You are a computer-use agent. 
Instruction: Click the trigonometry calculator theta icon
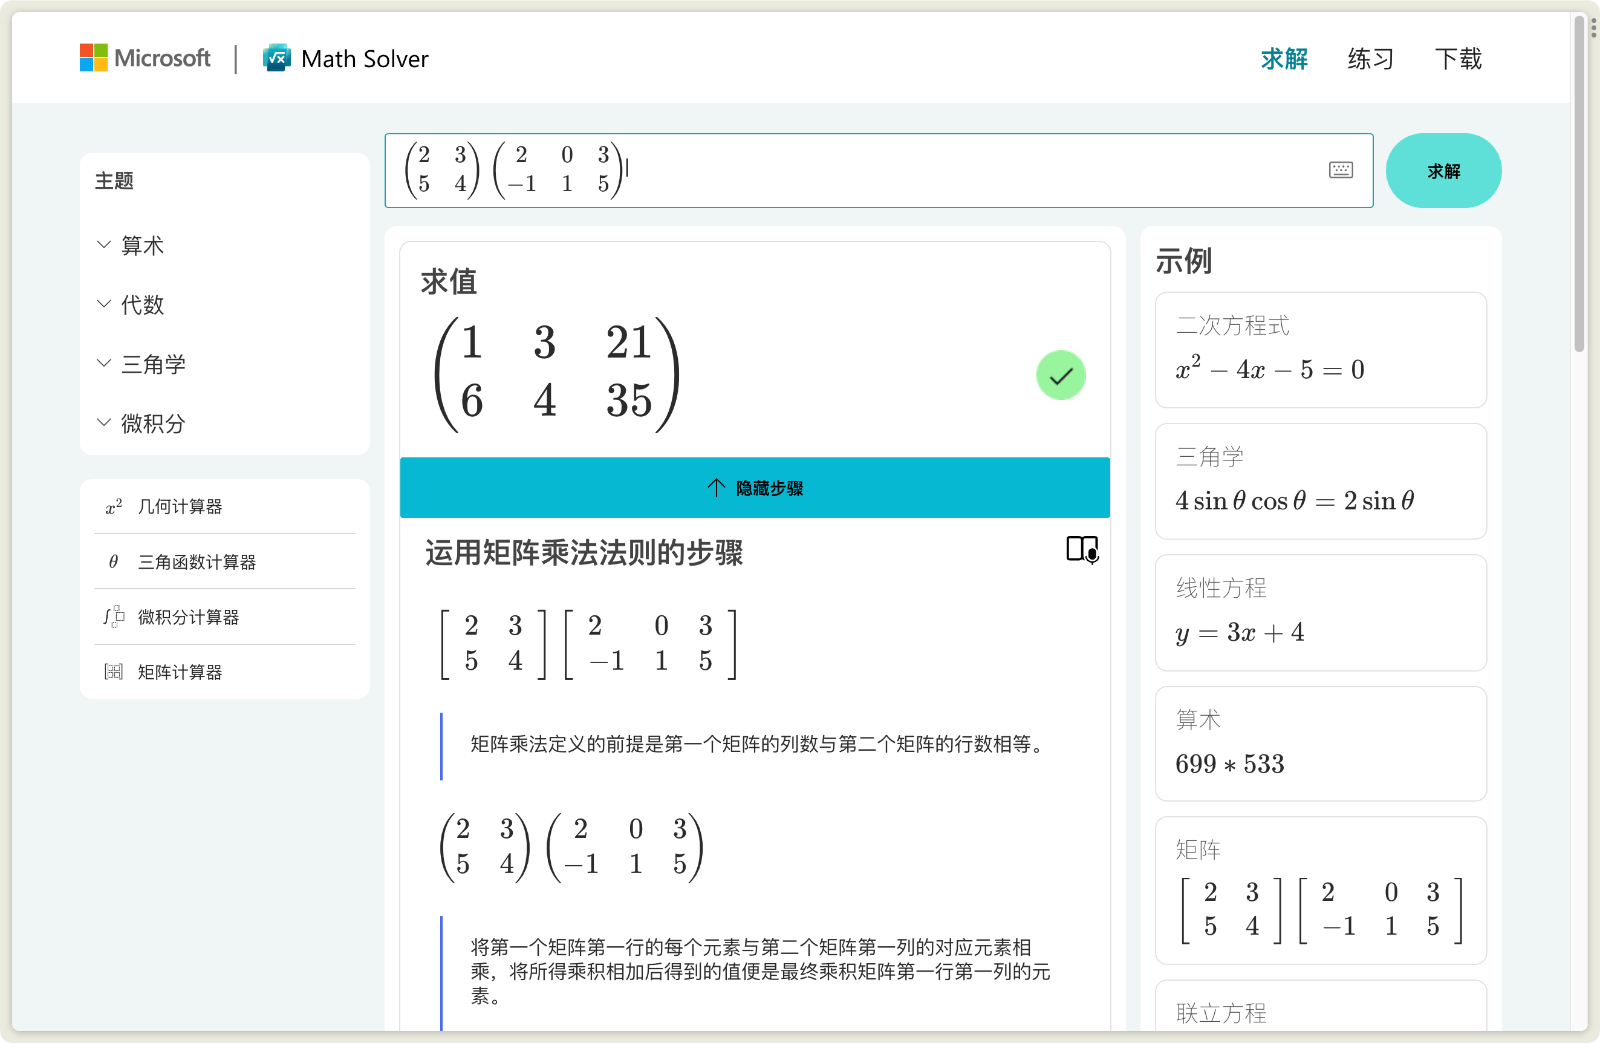(114, 562)
